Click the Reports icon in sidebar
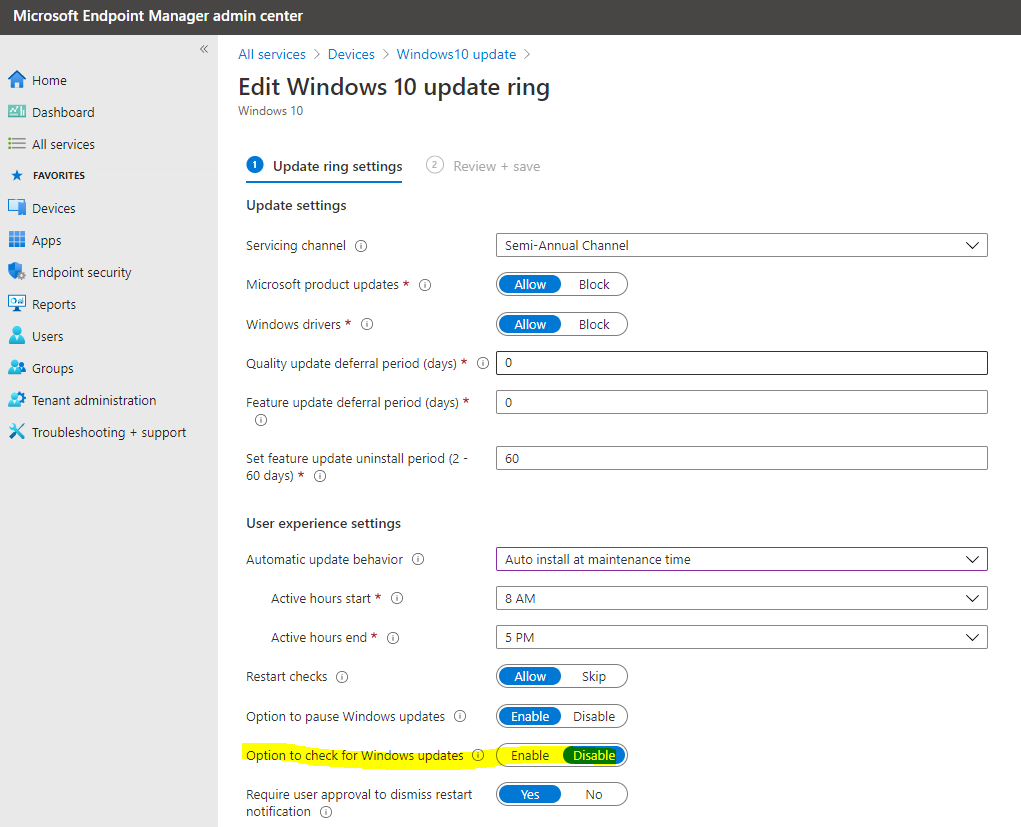This screenshot has height=827, width=1021. (17, 303)
